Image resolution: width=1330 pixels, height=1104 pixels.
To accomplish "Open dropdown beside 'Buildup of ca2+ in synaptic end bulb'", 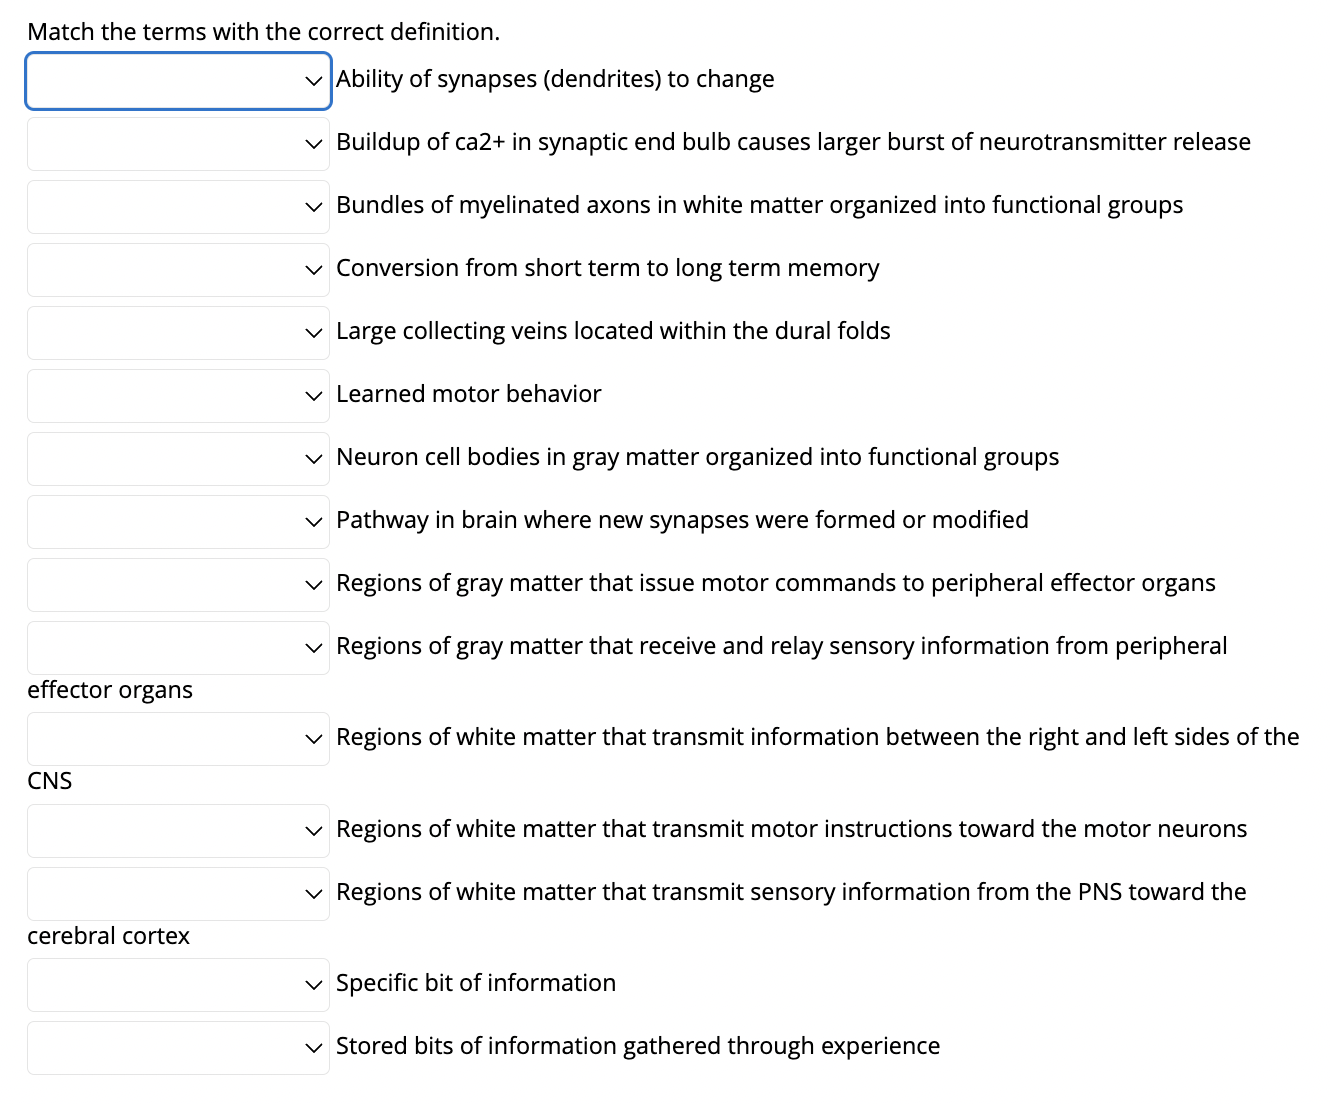I will [x=178, y=144].
